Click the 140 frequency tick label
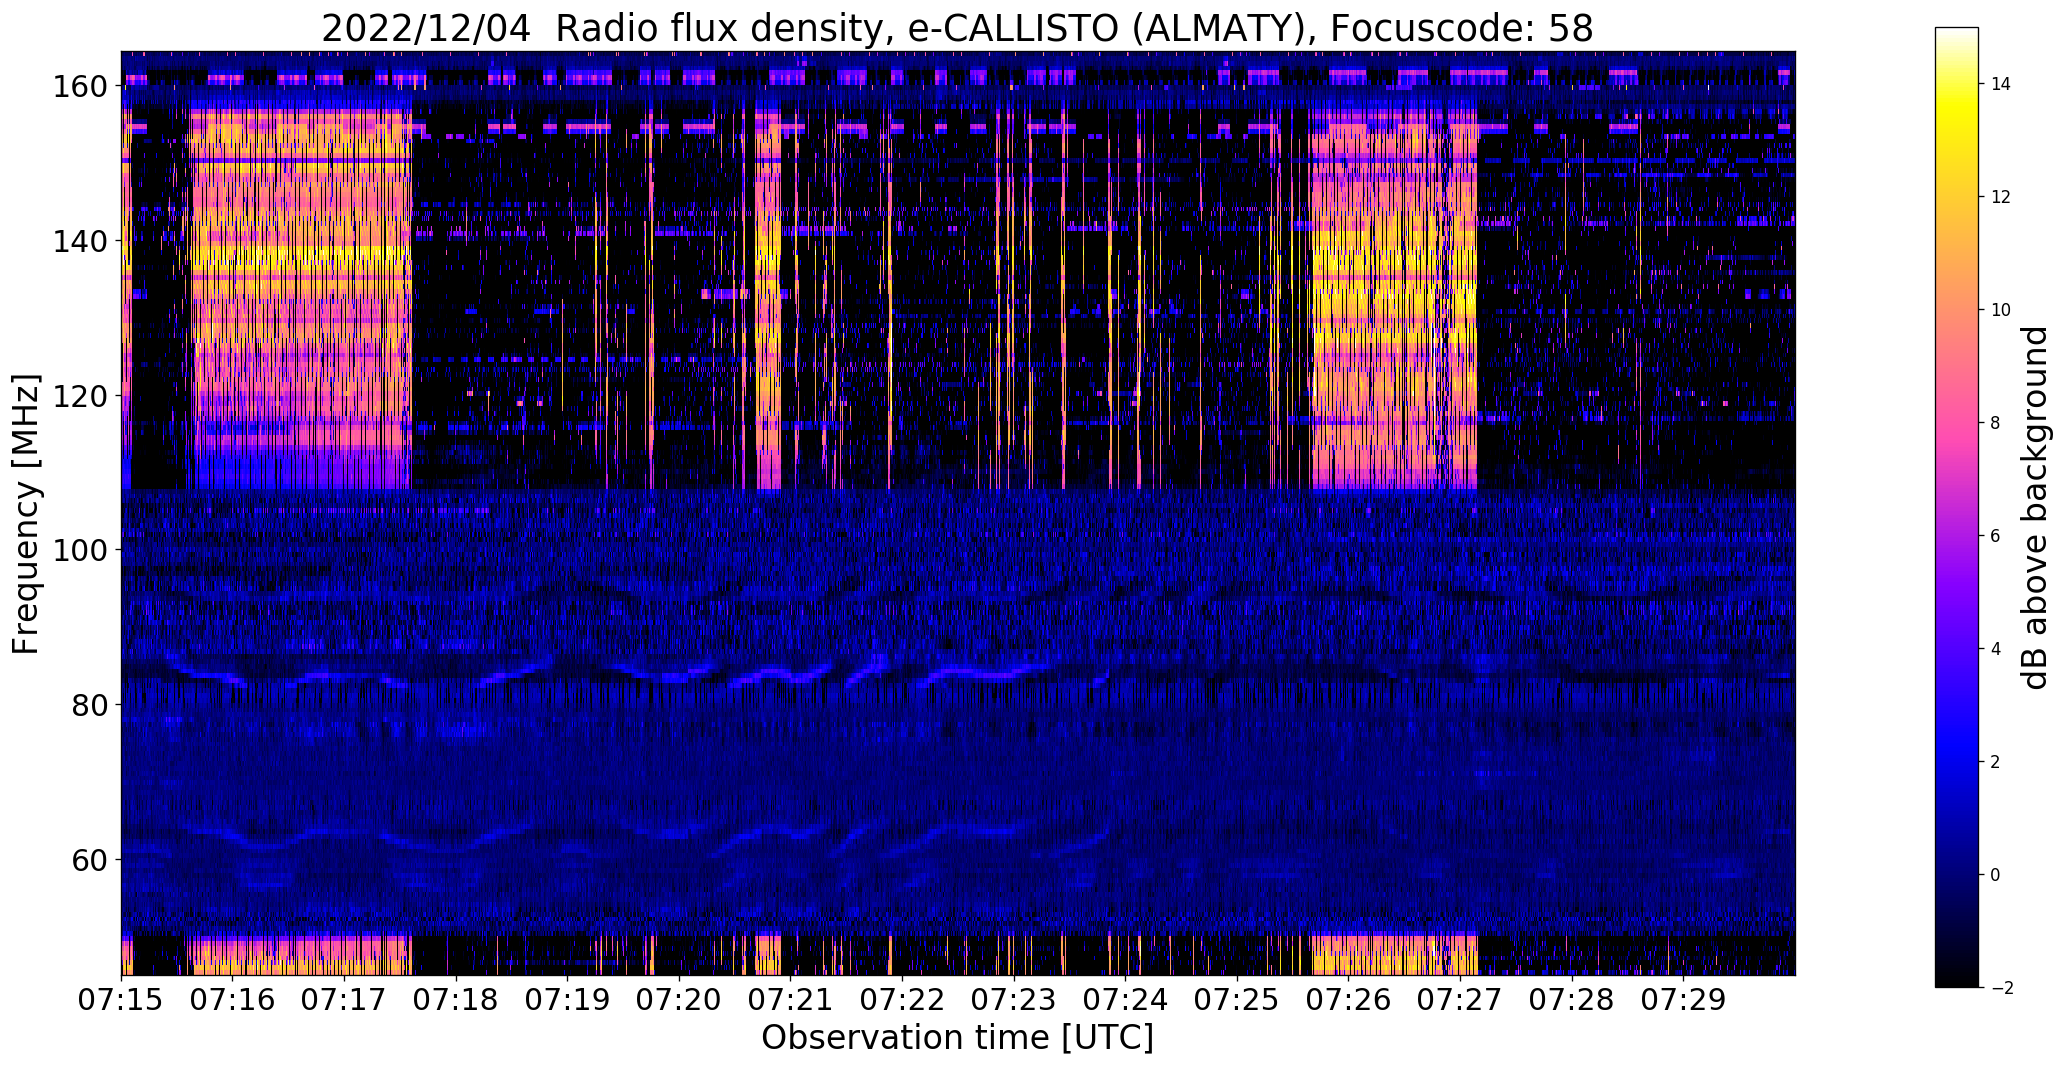The image size is (2066, 1067). coord(82,241)
